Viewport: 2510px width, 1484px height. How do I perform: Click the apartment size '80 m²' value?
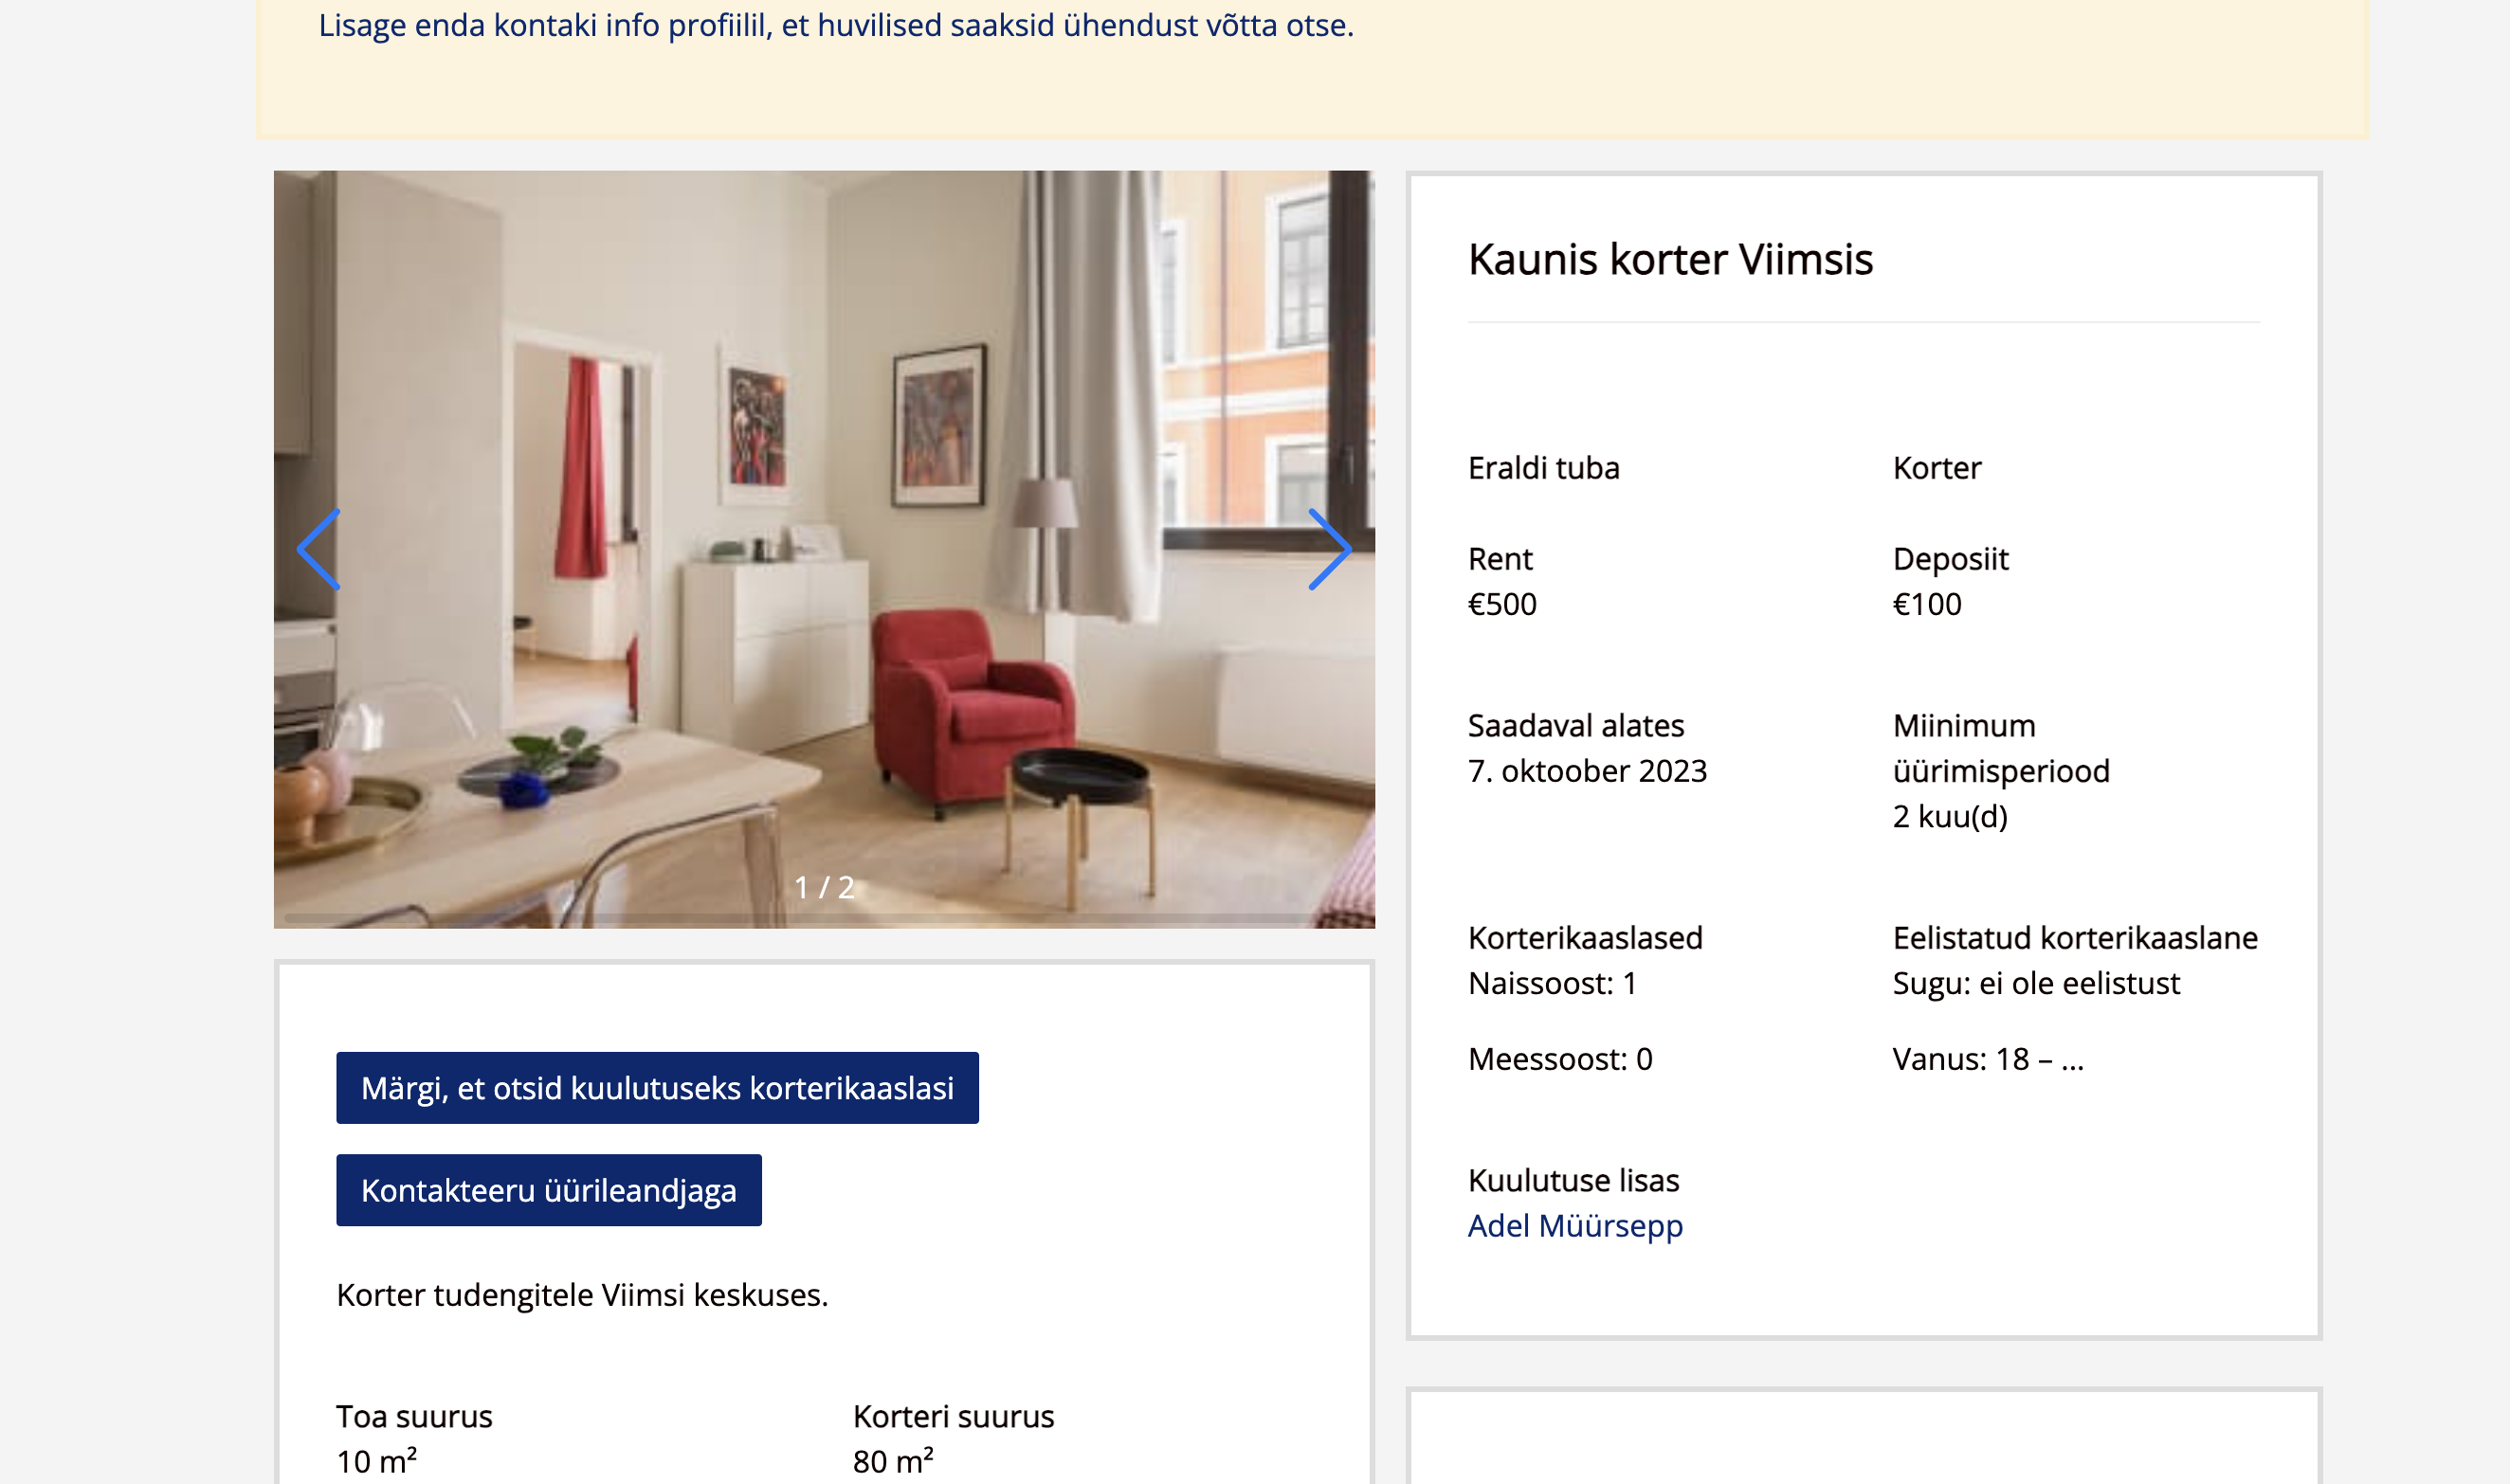tap(892, 1461)
